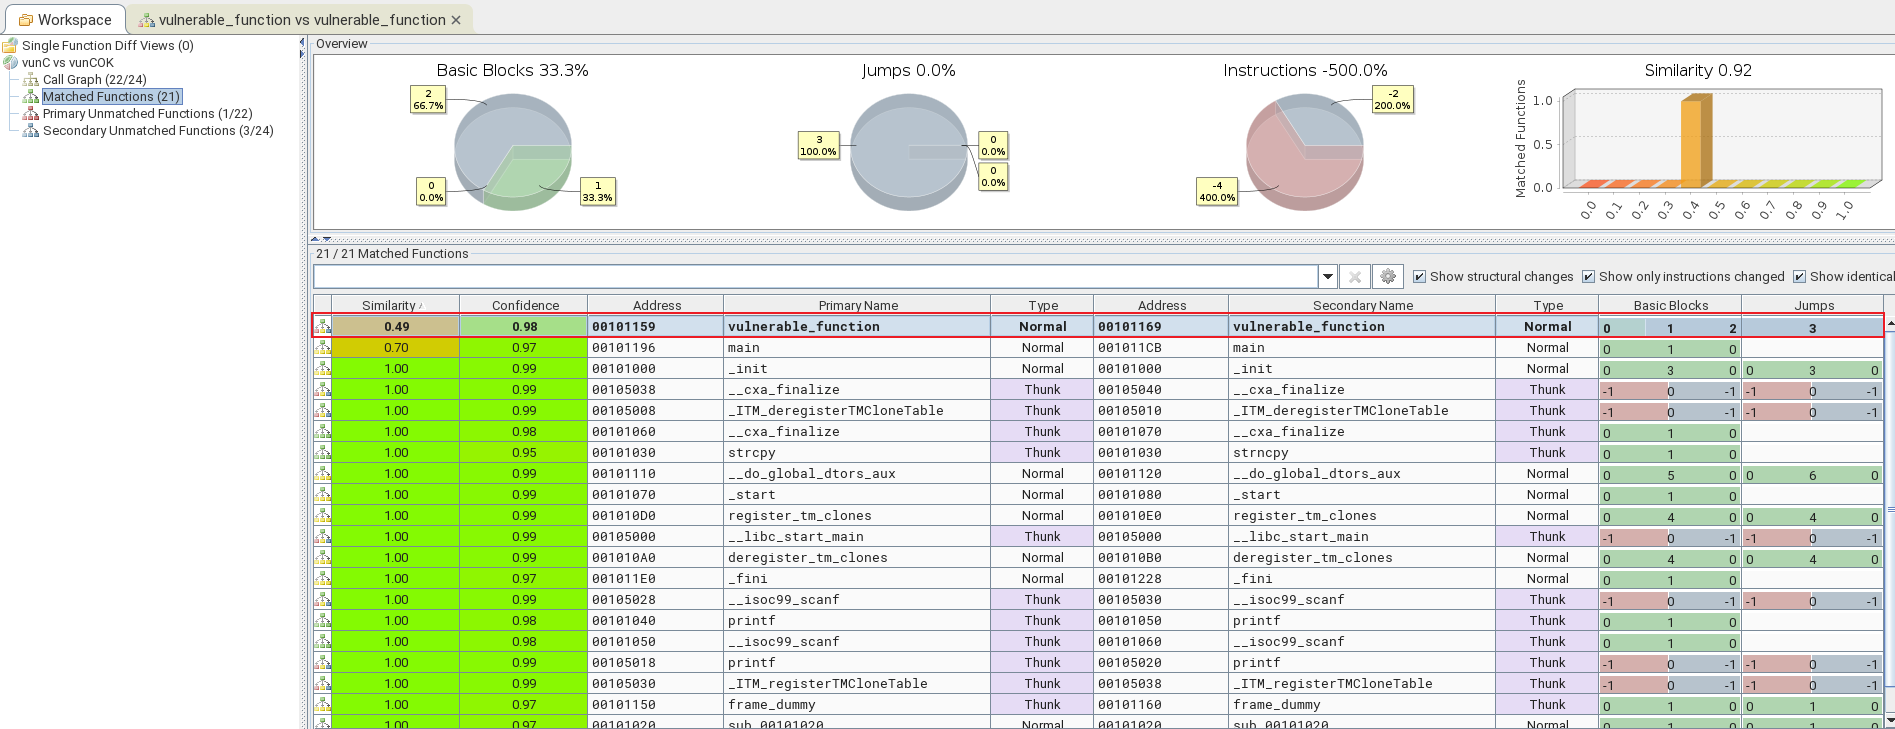Click the green Matched Functions node icon
This screenshot has width=1895, height=729.
pos(31,97)
